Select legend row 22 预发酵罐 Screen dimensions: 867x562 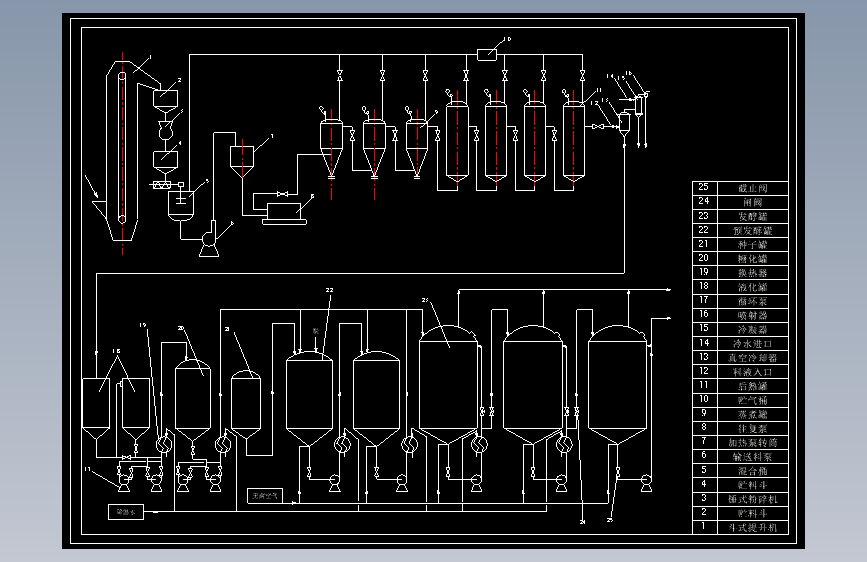[740, 231]
